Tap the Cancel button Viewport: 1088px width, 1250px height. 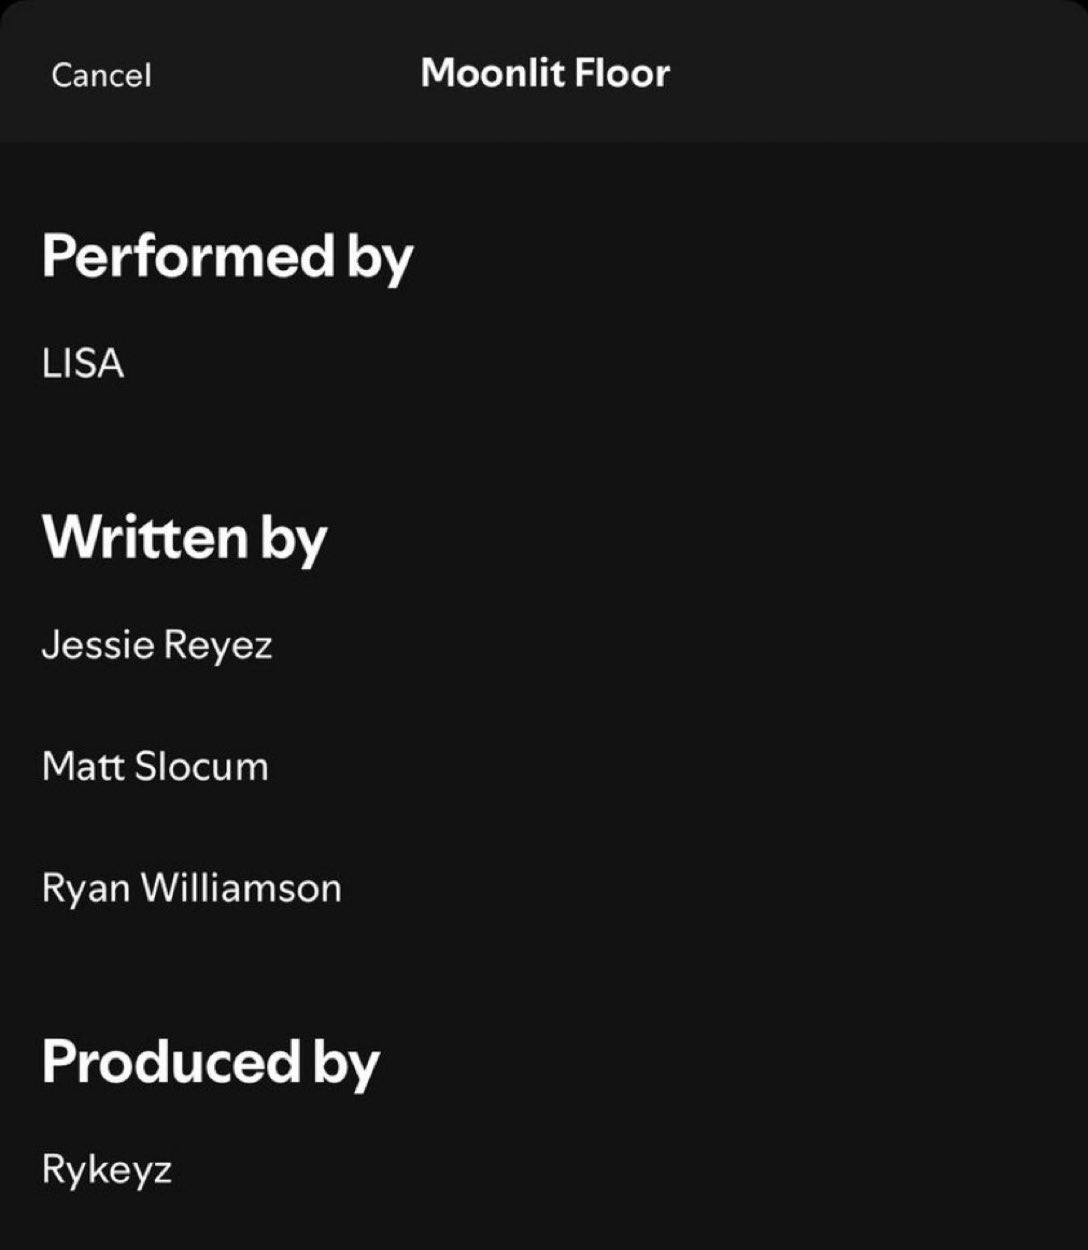[x=101, y=75]
